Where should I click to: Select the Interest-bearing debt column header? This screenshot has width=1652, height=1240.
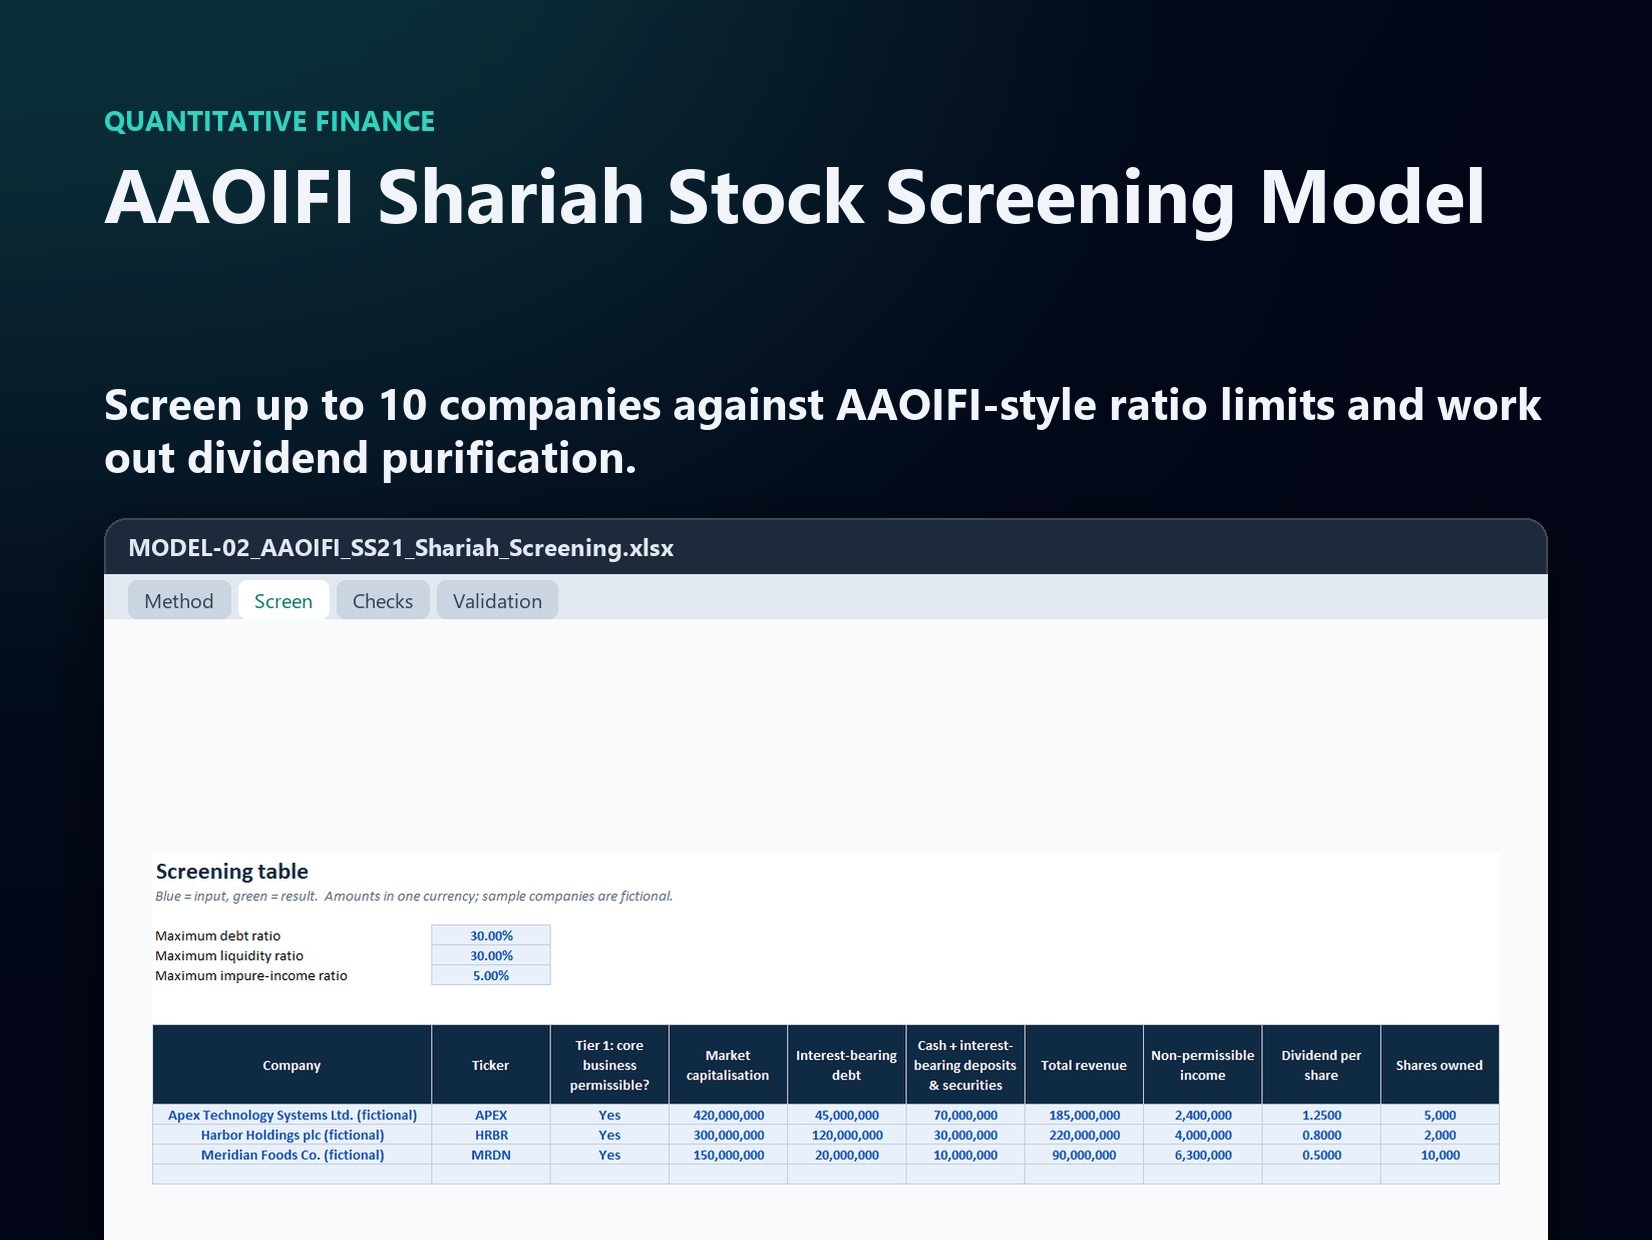(x=847, y=1065)
